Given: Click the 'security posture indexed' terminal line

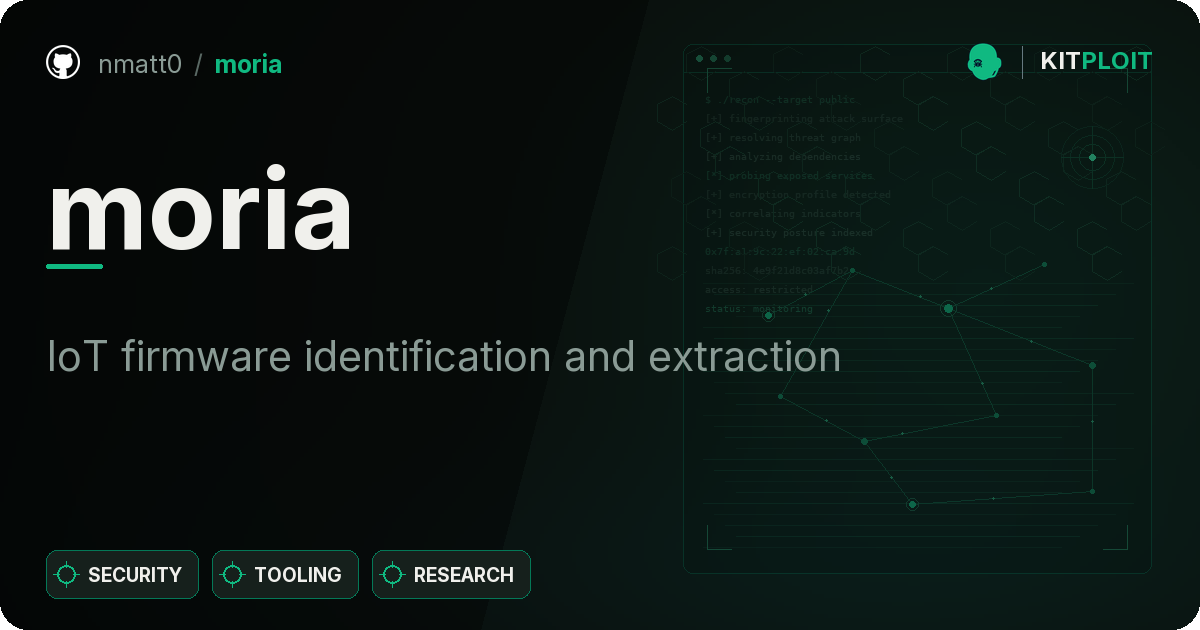Looking at the screenshot, I should 788,233.
